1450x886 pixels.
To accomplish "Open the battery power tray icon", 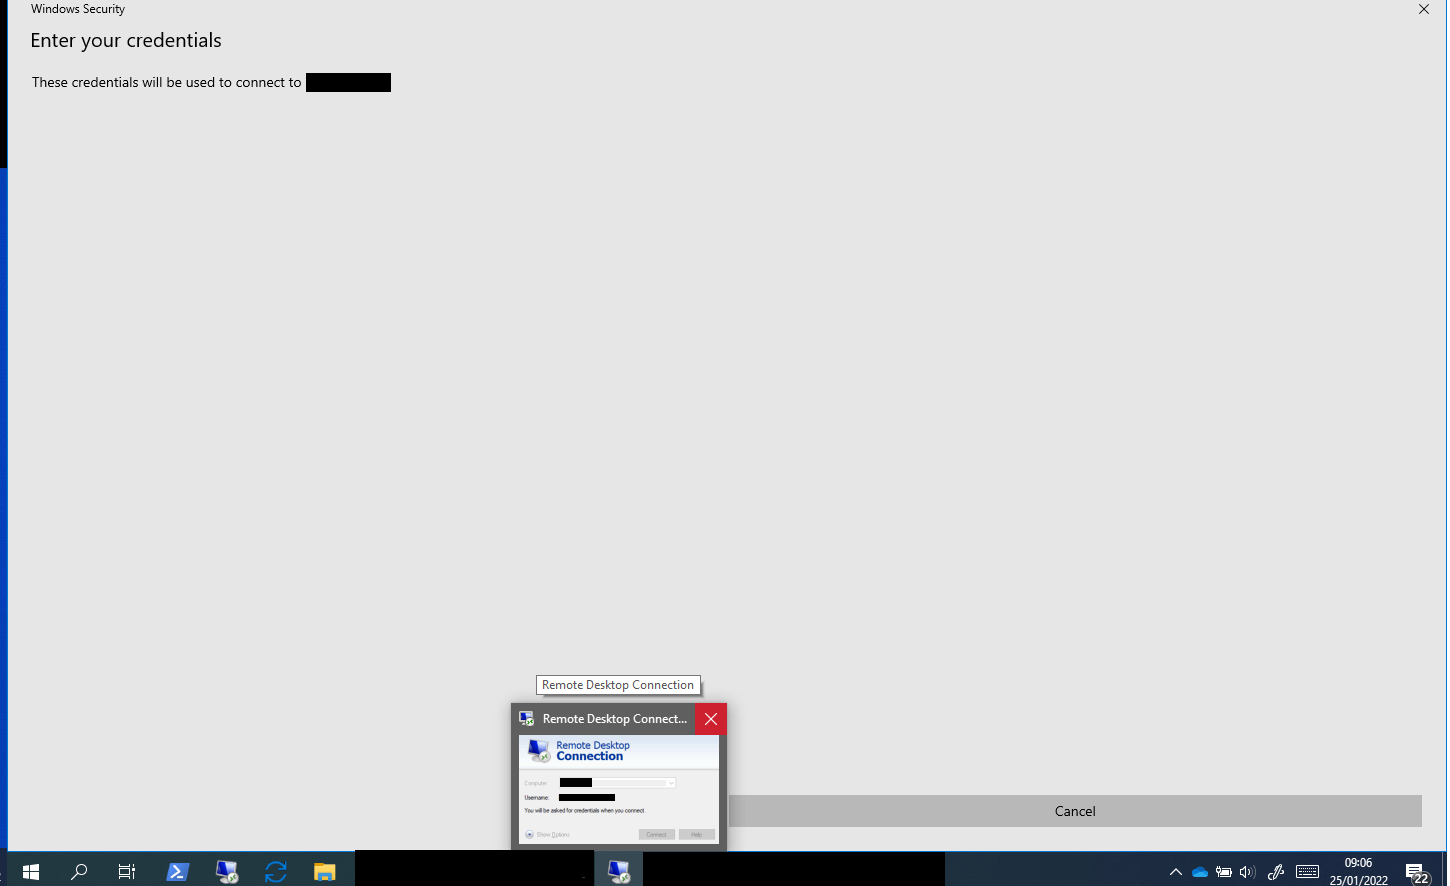I will (x=1224, y=872).
